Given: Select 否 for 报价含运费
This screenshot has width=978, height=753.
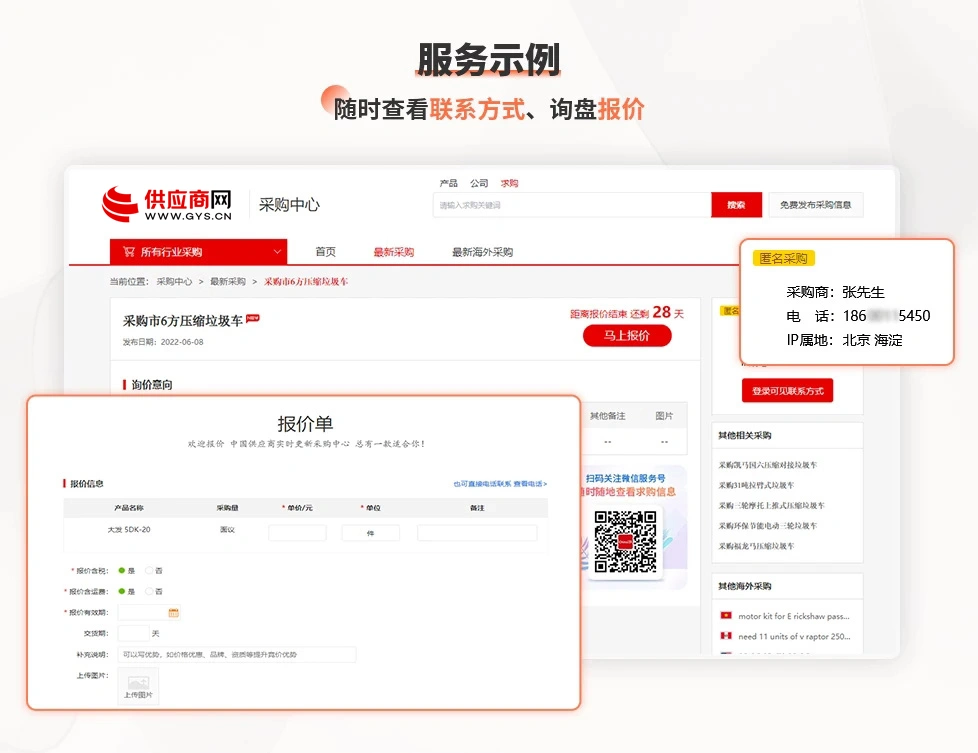Looking at the screenshot, I should (x=149, y=591).
